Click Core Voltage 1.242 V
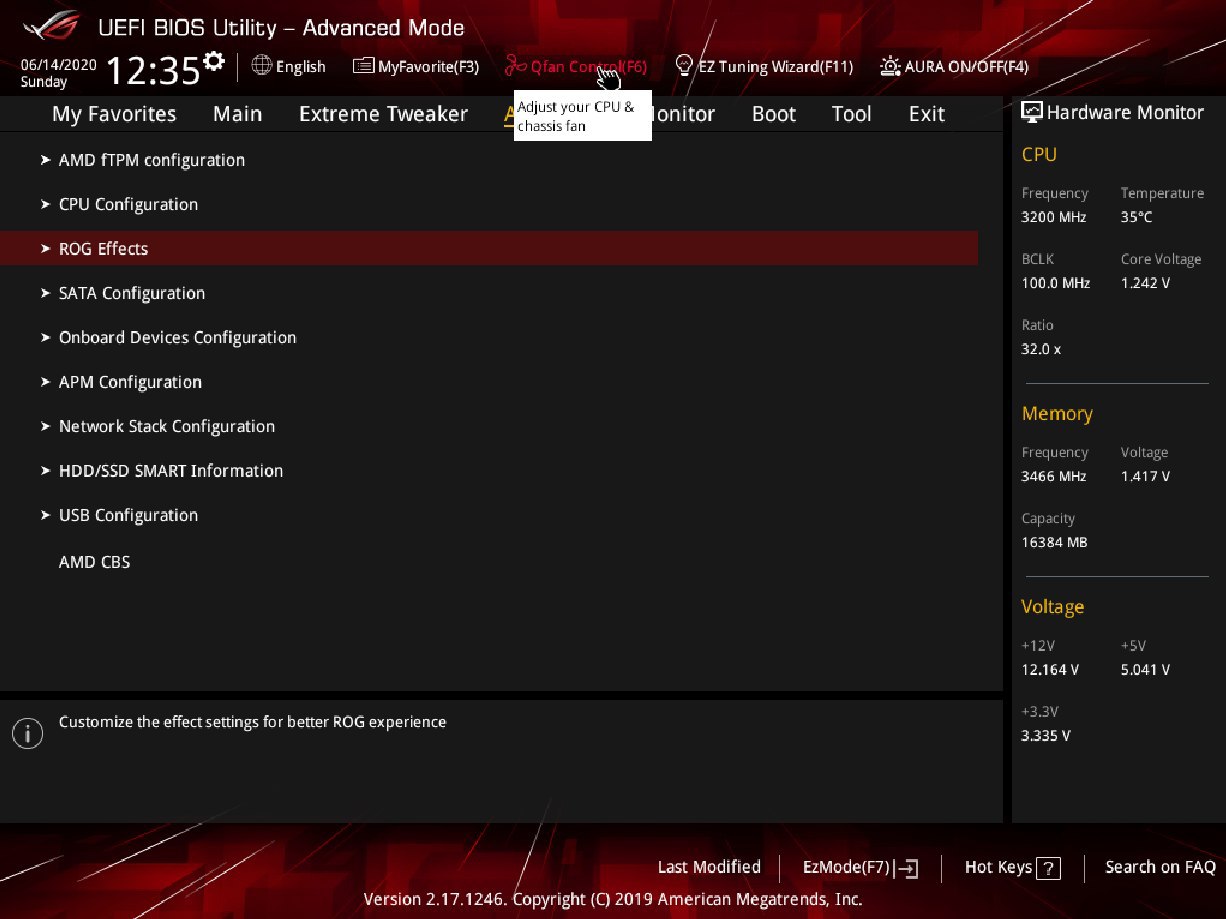1226x919 pixels. click(x=1146, y=283)
